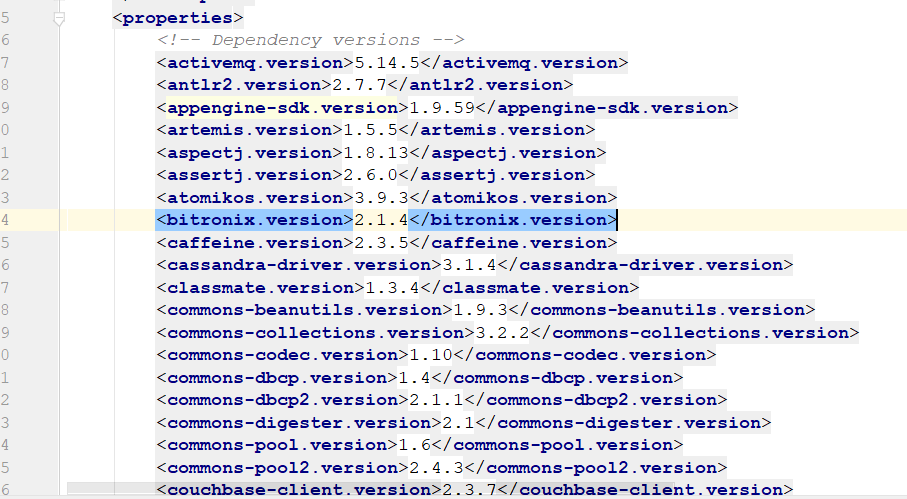This screenshot has height=499, width=907.
Task: Click the opening appengine-sdk.version tag
Action: pyautogui.click(x=282, y=108)
